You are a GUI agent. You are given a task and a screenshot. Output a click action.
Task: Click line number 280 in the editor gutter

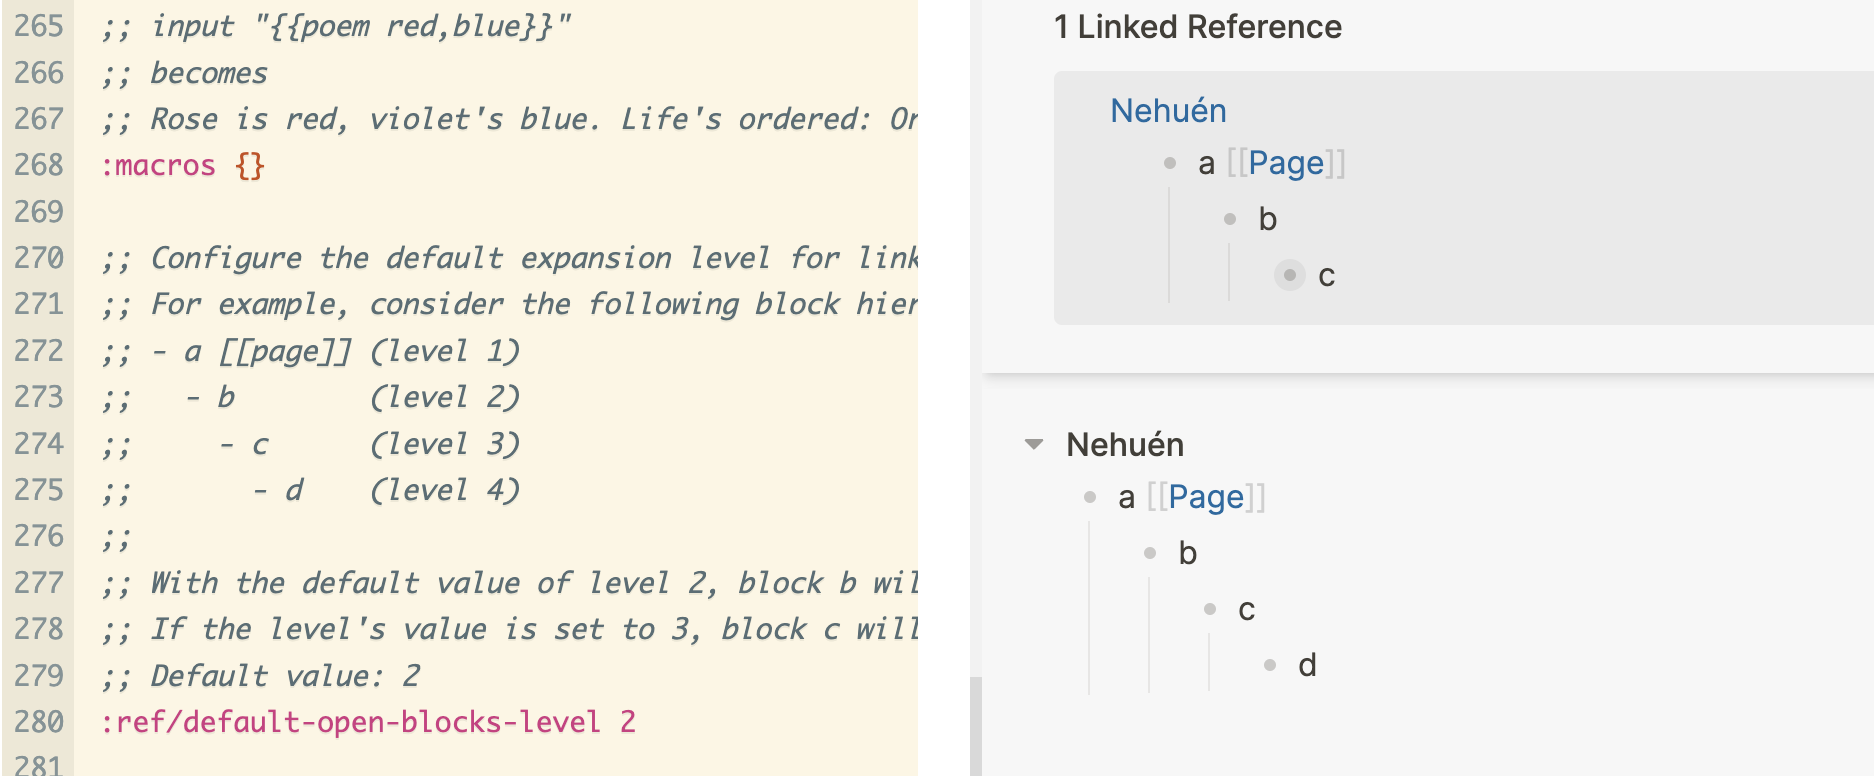pos(37,722)
